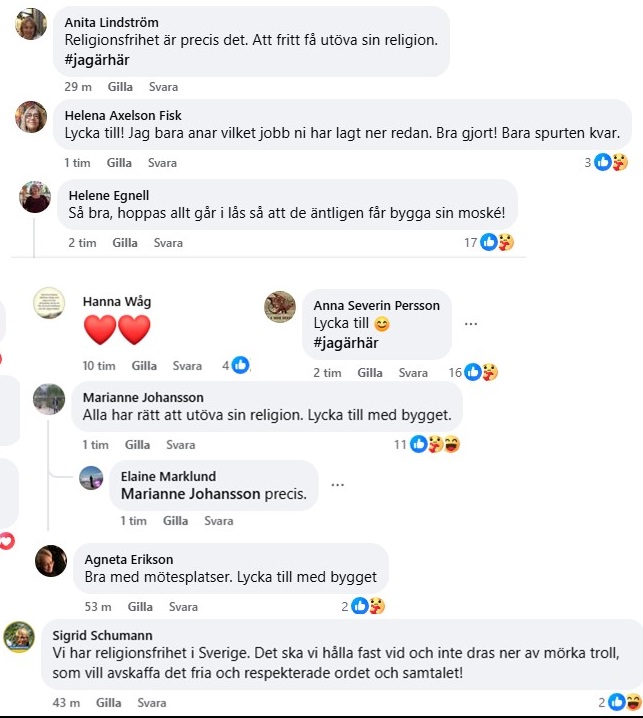643x718 pixels.
Task: Click Agneta Erikson's profile avatar
Action: point(51,561)
